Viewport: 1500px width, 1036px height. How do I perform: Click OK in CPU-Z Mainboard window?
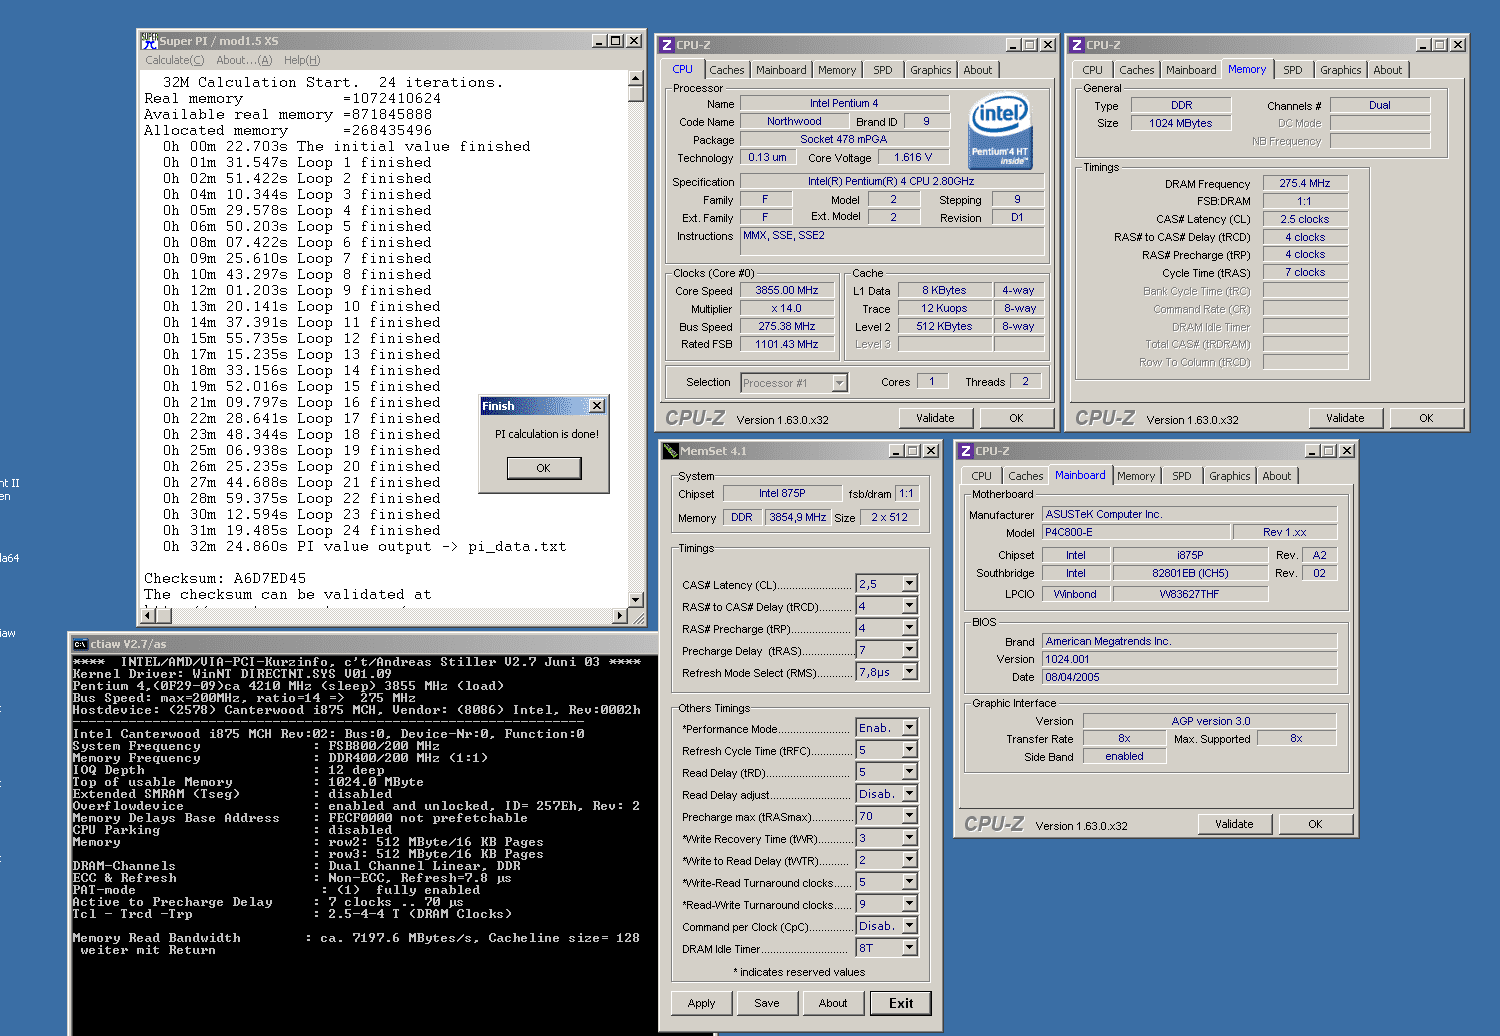1315,824
